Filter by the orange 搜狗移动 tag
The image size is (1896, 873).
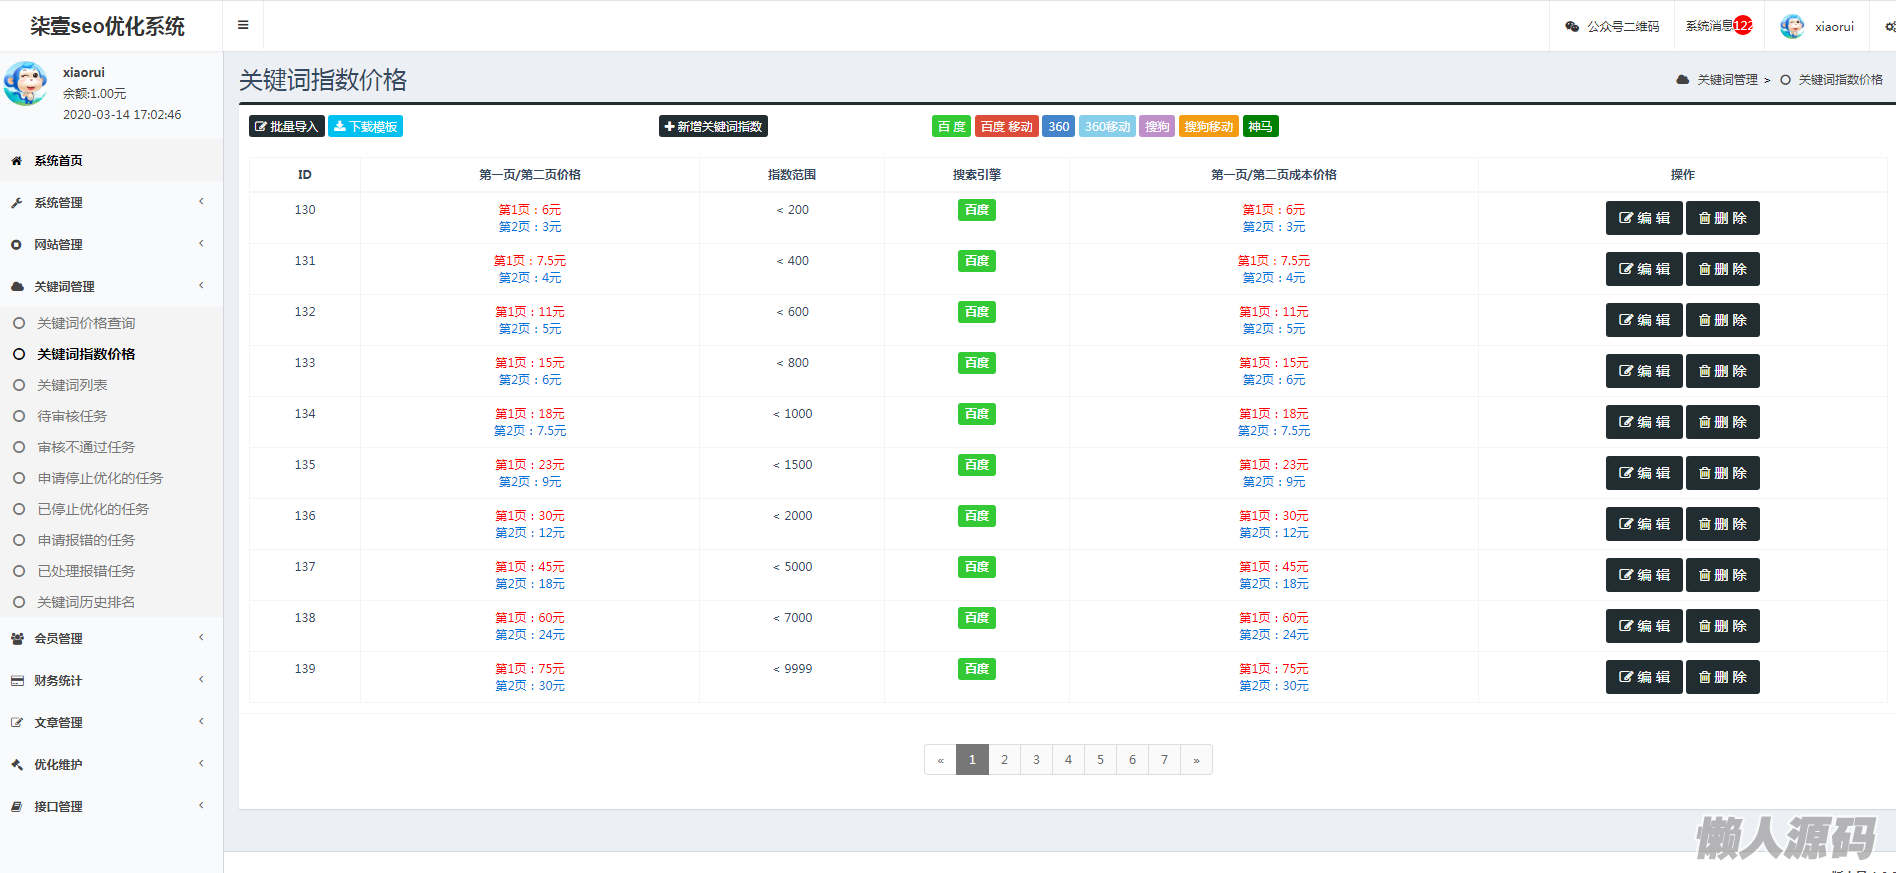pos(1208,127)
